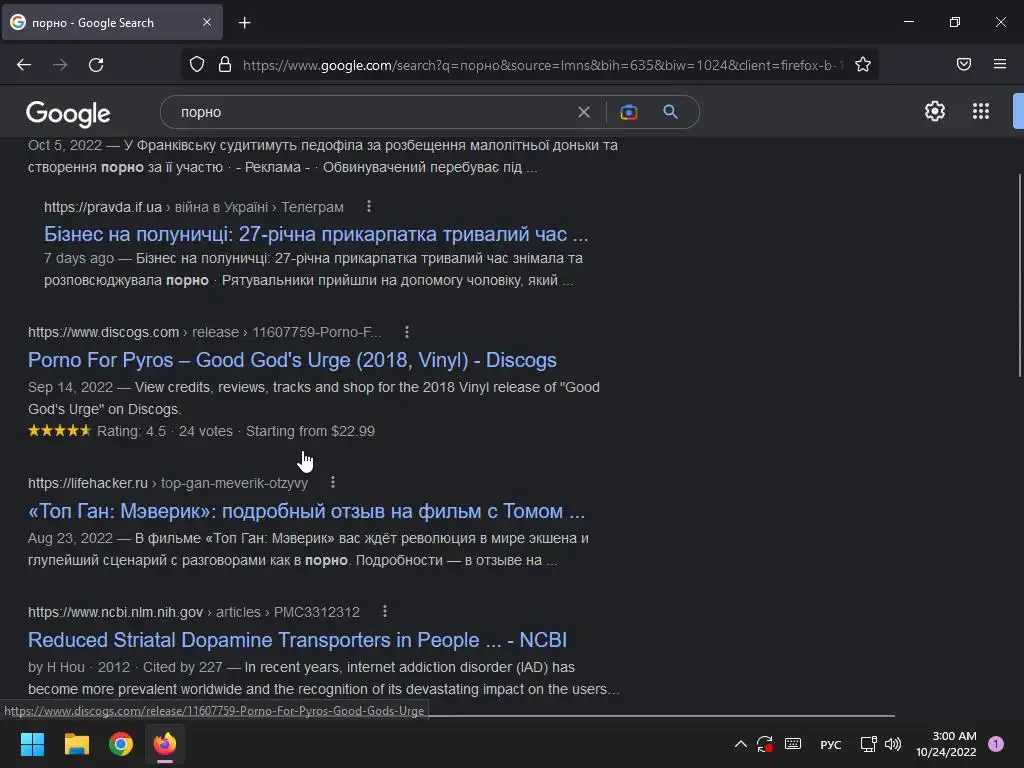Select the Google Search browser tab
Screen dimensions: 1024x768
[x=112, y=22]
